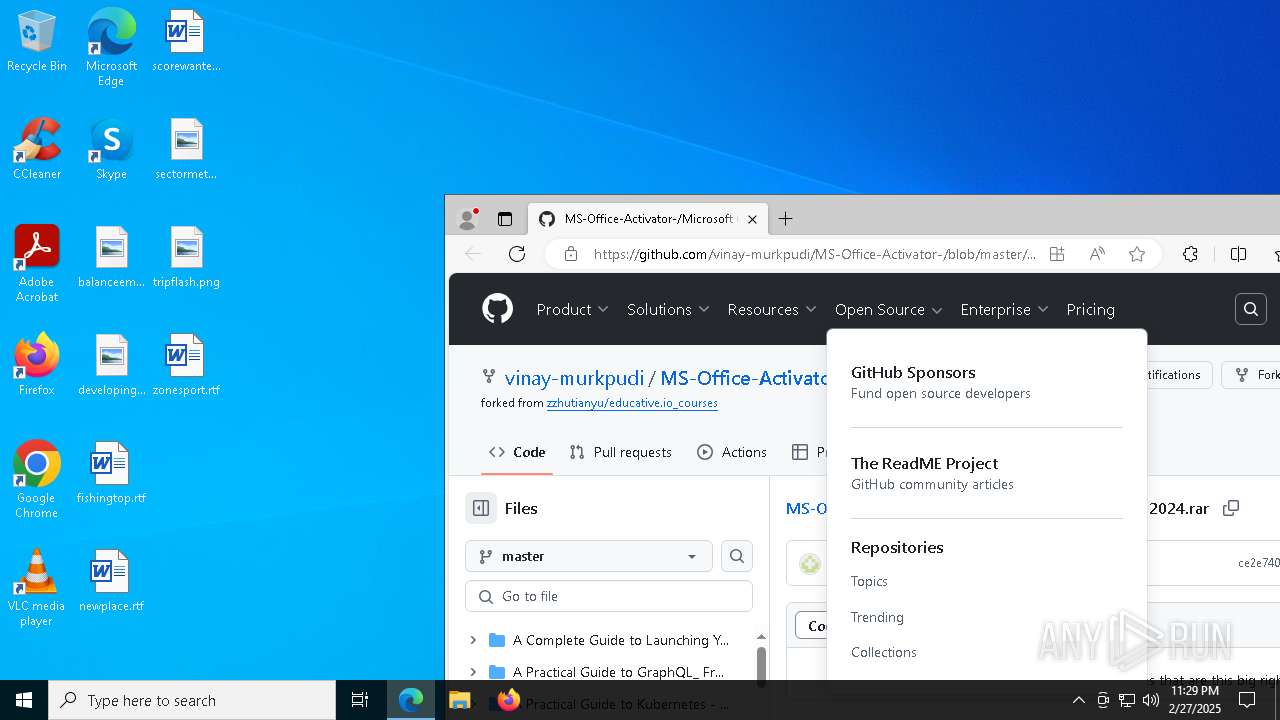This screenshot has width=1280, height=720.
Task: Open the Pricing page link
Action: [x=1090, y=310]
